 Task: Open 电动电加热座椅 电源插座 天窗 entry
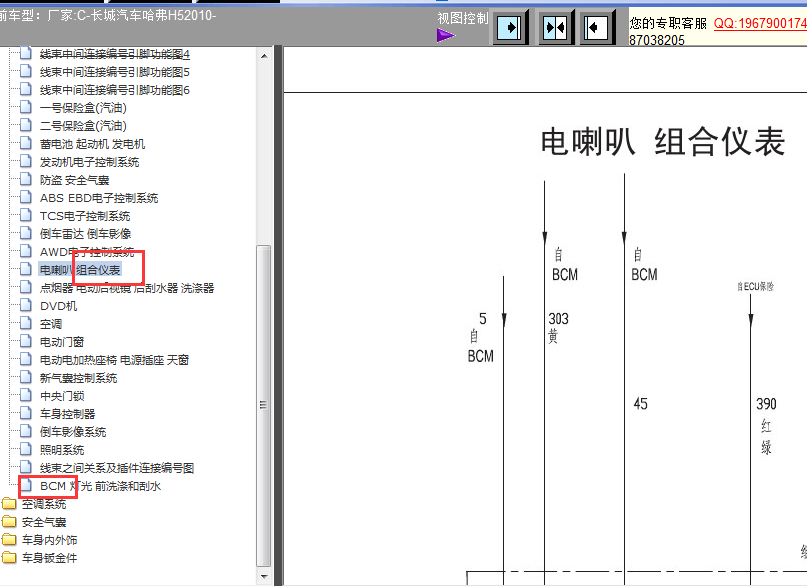point(114,360)
